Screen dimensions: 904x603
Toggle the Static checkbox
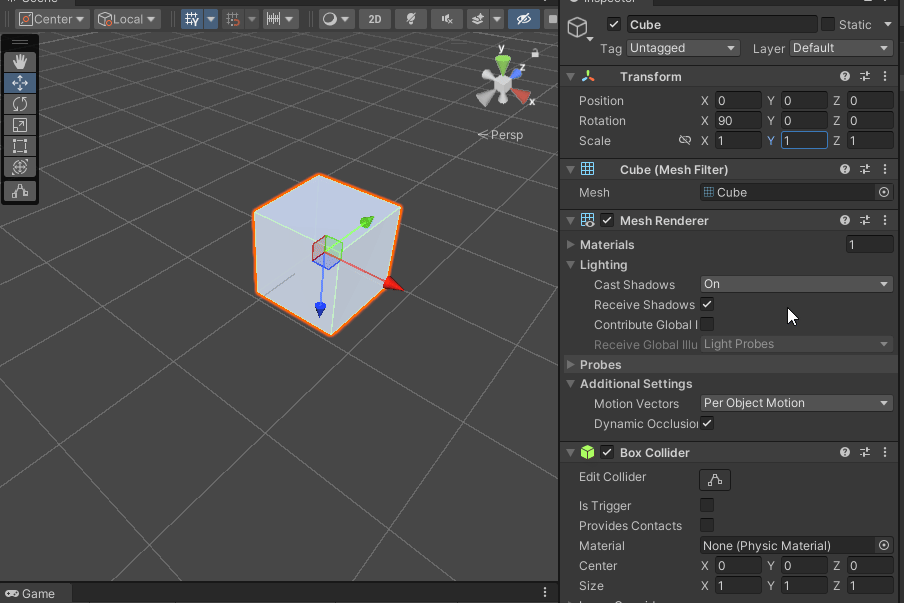(x=828, y=24)
